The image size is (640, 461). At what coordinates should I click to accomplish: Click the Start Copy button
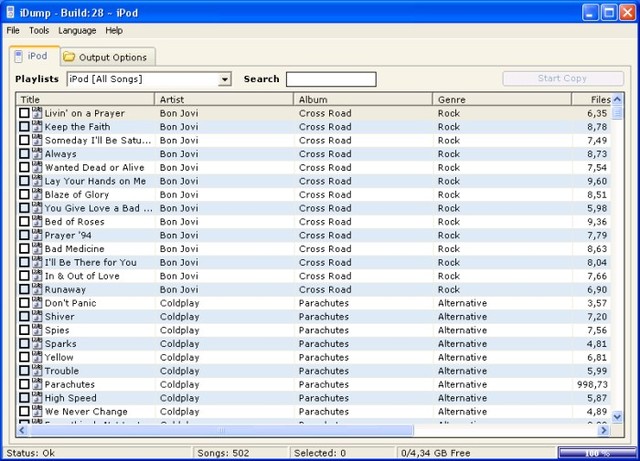click(x=563, y=78)
